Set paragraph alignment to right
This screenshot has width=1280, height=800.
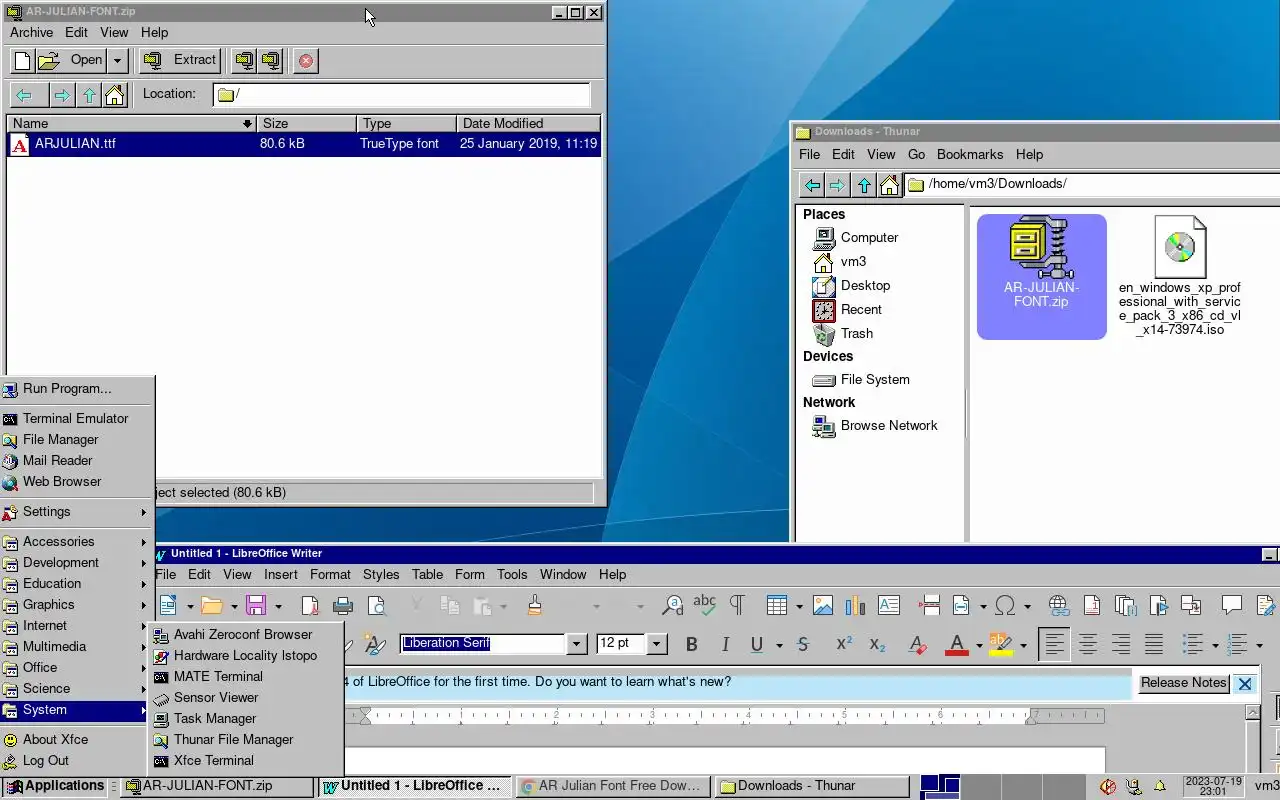pyautogui.click(x=1121, y=645)
